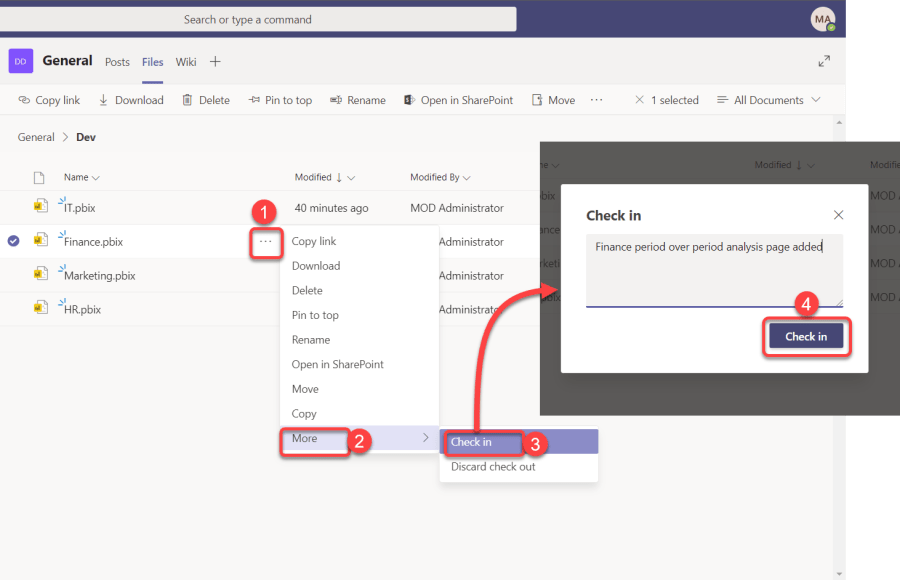Clear selection using '1 selected' X
This screenshot has width=900, height=580.
pos(640,100)
